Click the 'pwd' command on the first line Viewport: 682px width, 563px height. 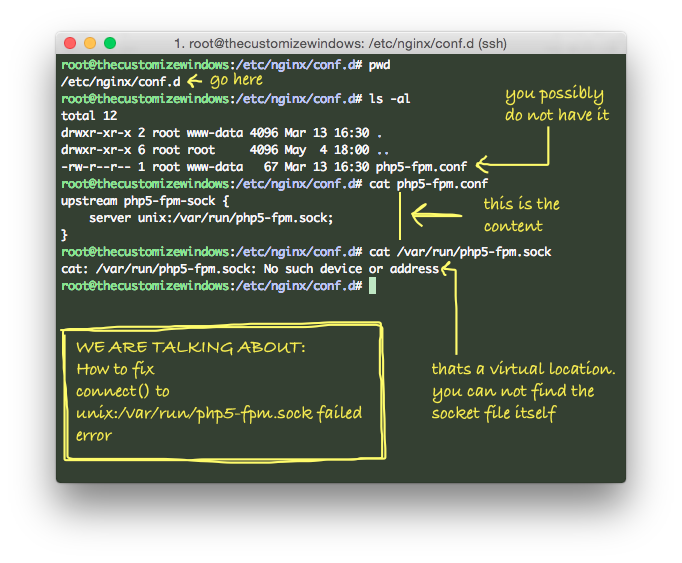click(x=380, y=65)
